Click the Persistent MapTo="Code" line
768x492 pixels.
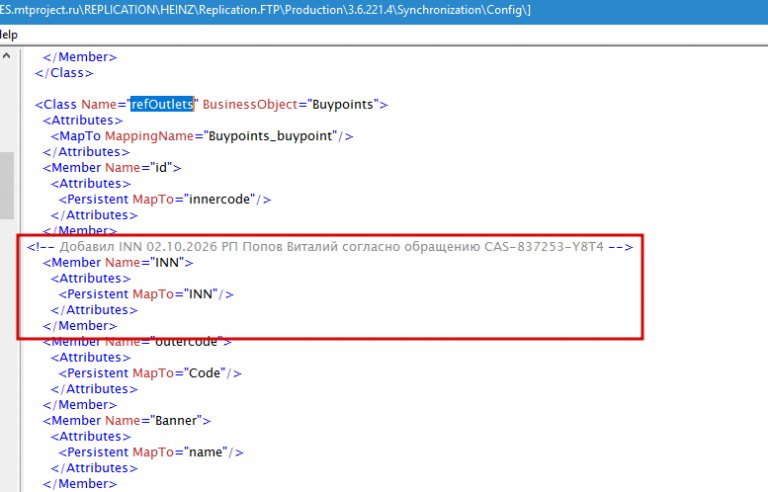tap(150, 373)
